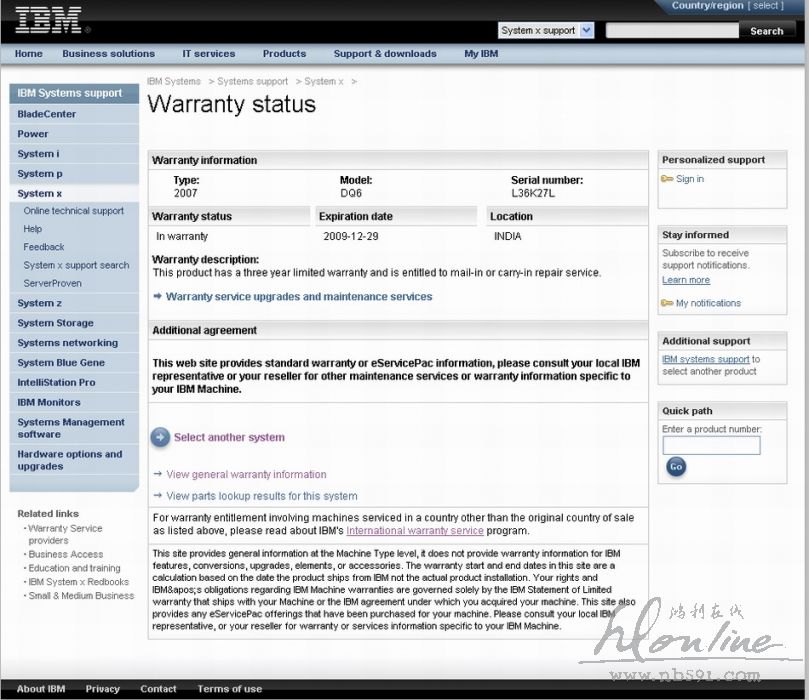Select BladeCenter in left sidebar
This screenshot has width=809, height=700.
tap(47, 114)
